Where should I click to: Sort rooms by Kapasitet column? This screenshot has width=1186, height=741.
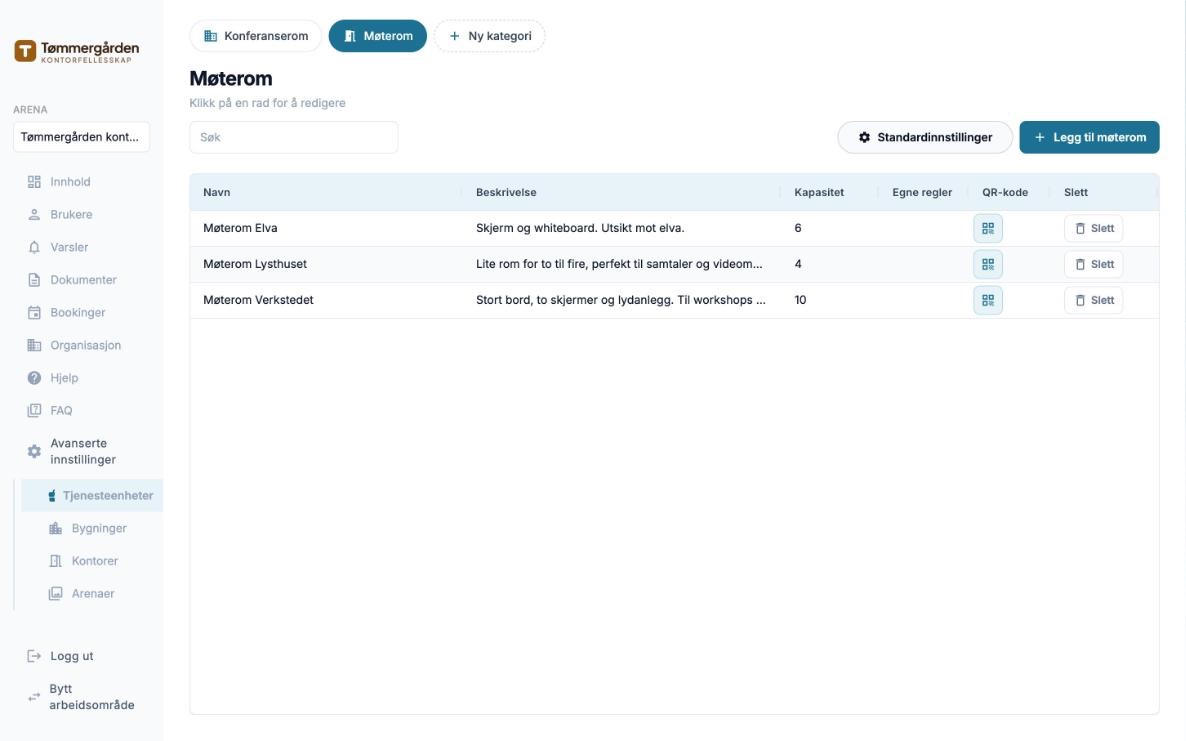click(819, 192)
